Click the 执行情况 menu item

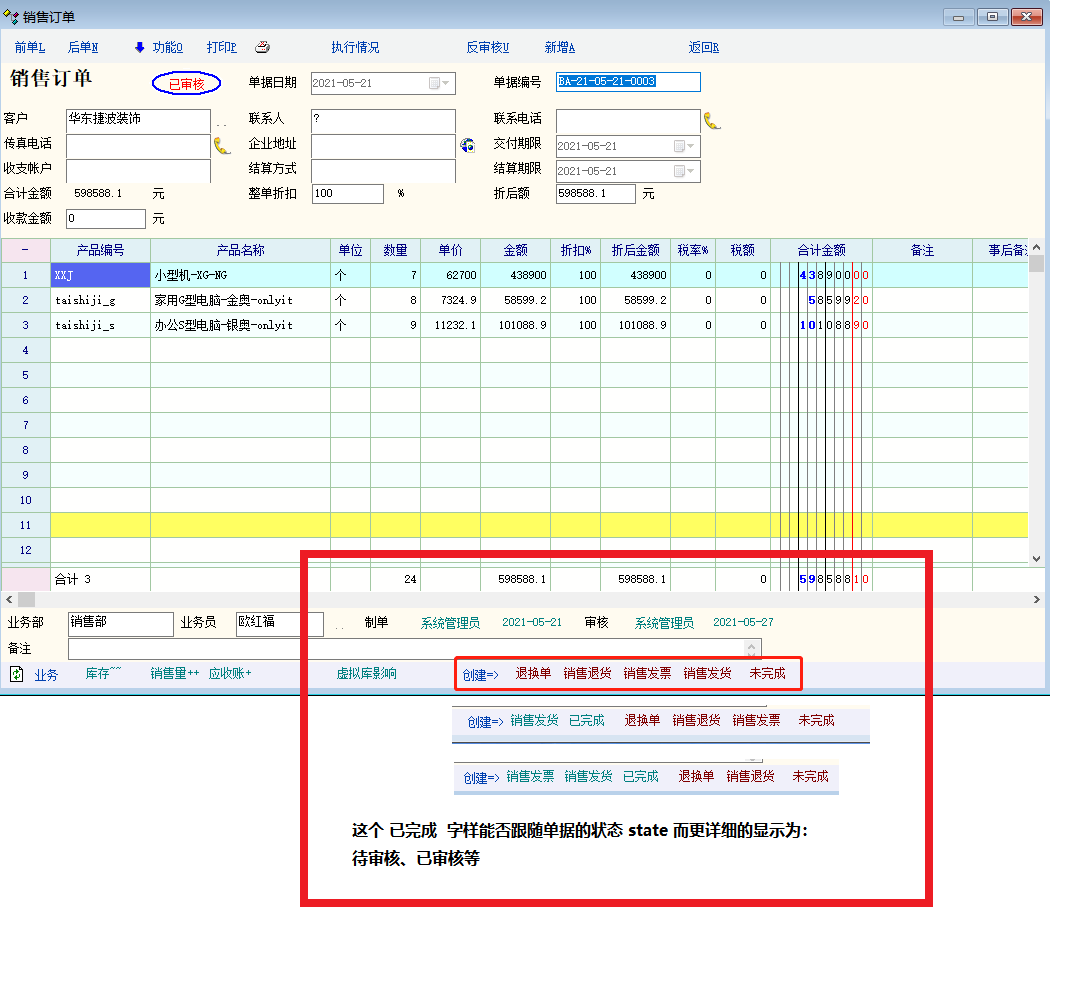[355, 47]
